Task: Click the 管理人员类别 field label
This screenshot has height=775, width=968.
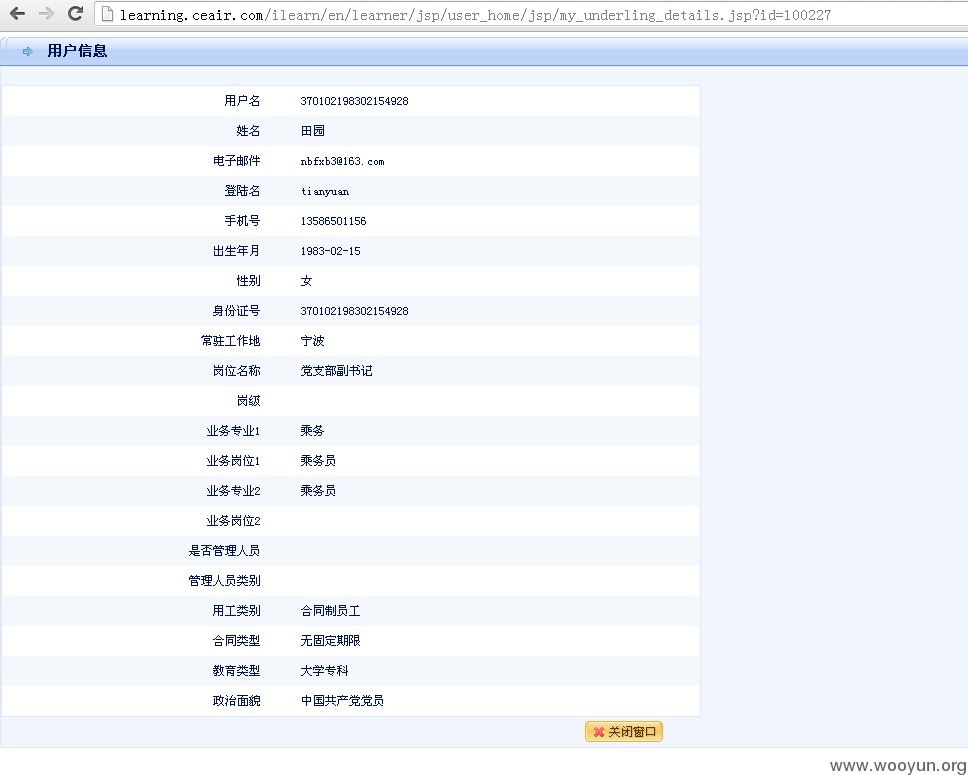Action: click(224, 580)
